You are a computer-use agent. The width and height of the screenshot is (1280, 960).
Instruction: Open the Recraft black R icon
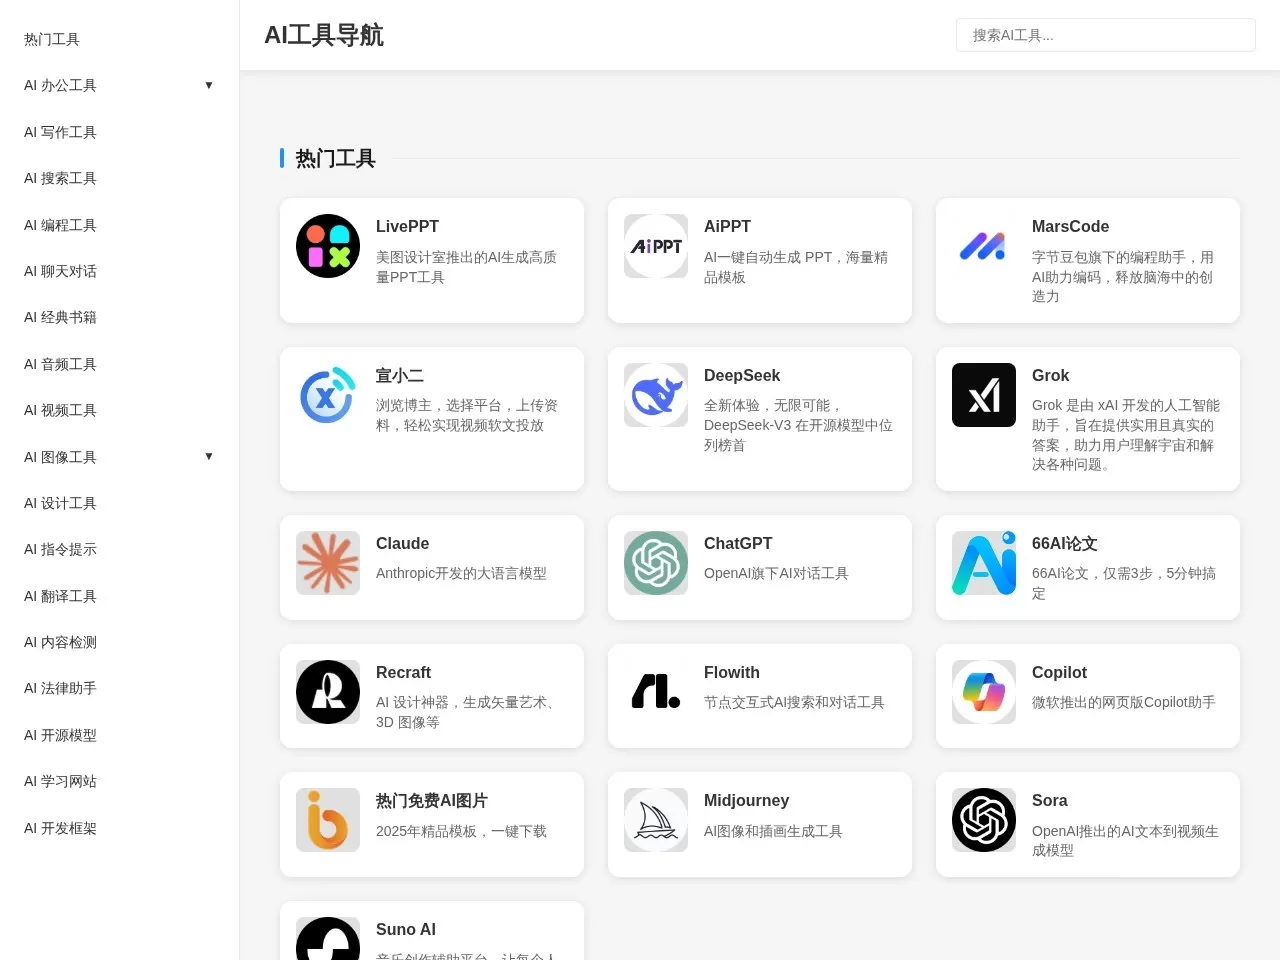[328, 692]
